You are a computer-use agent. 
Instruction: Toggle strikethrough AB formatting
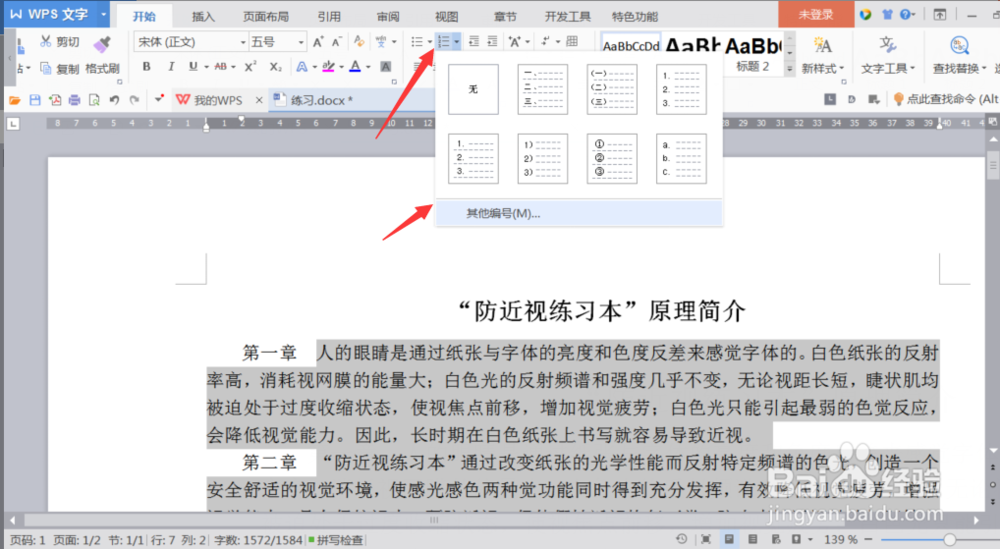click(221, 66)
